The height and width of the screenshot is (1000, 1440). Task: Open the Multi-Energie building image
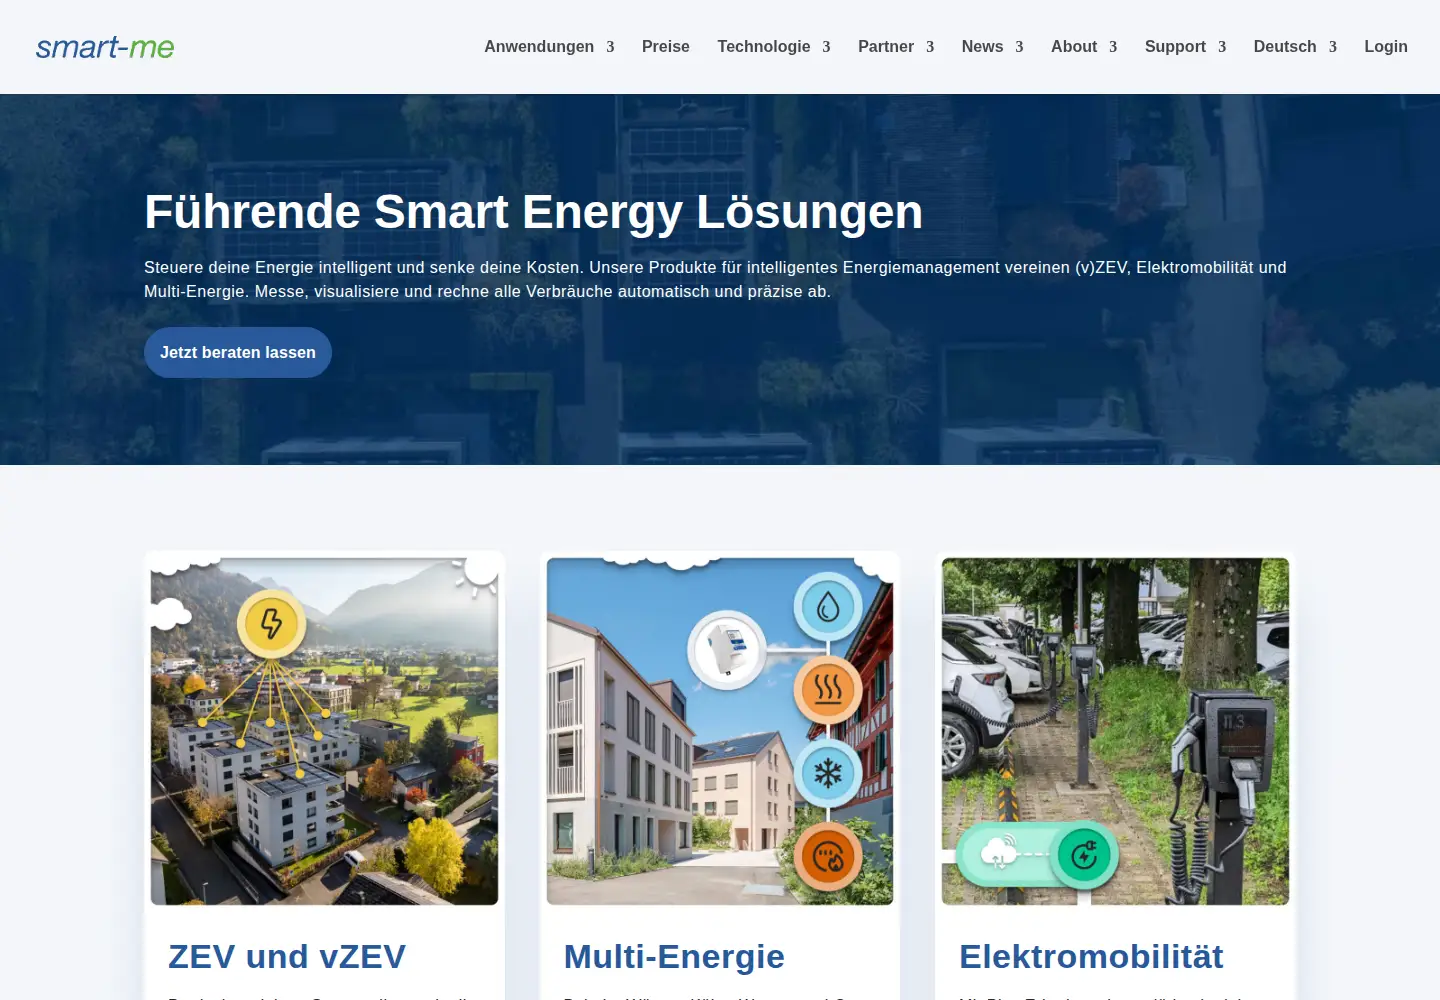click(x=720, y=731)
